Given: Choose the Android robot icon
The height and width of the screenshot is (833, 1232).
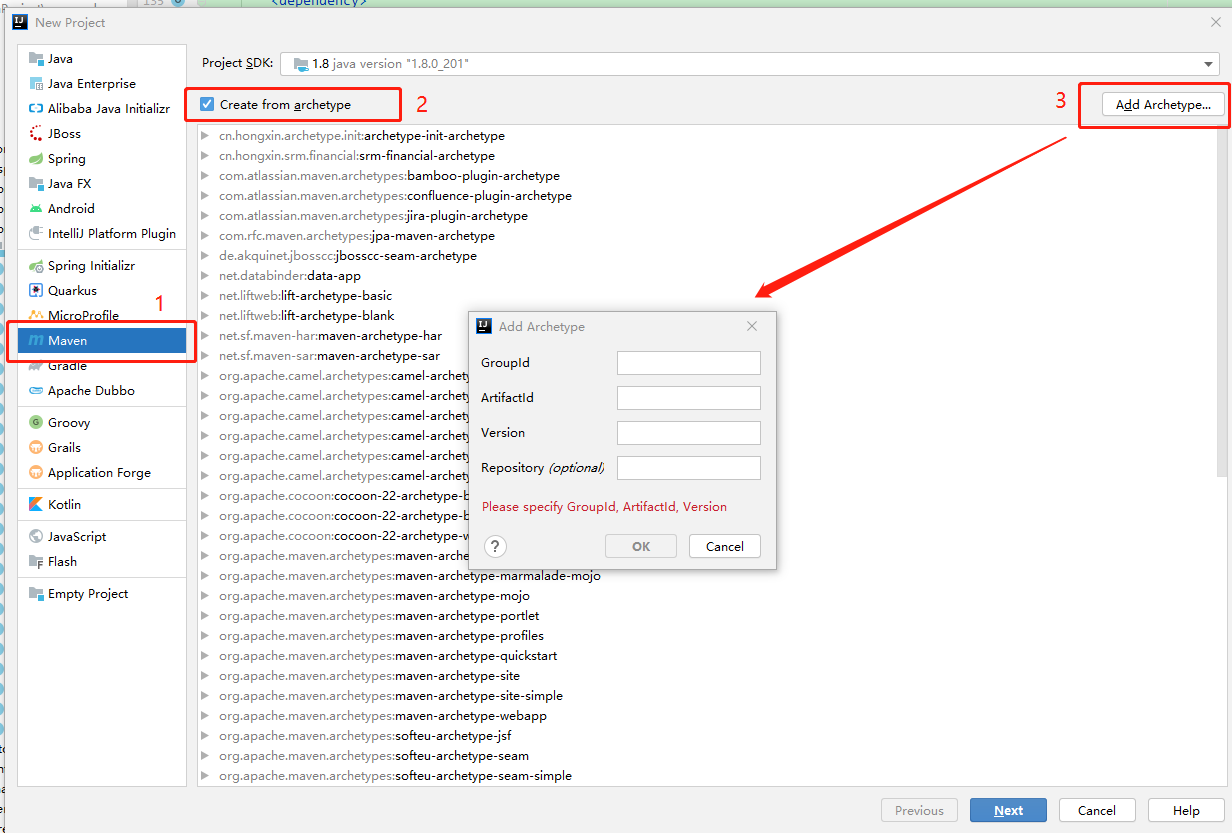Looking at the screenshot, I should [x=37, y=209].
